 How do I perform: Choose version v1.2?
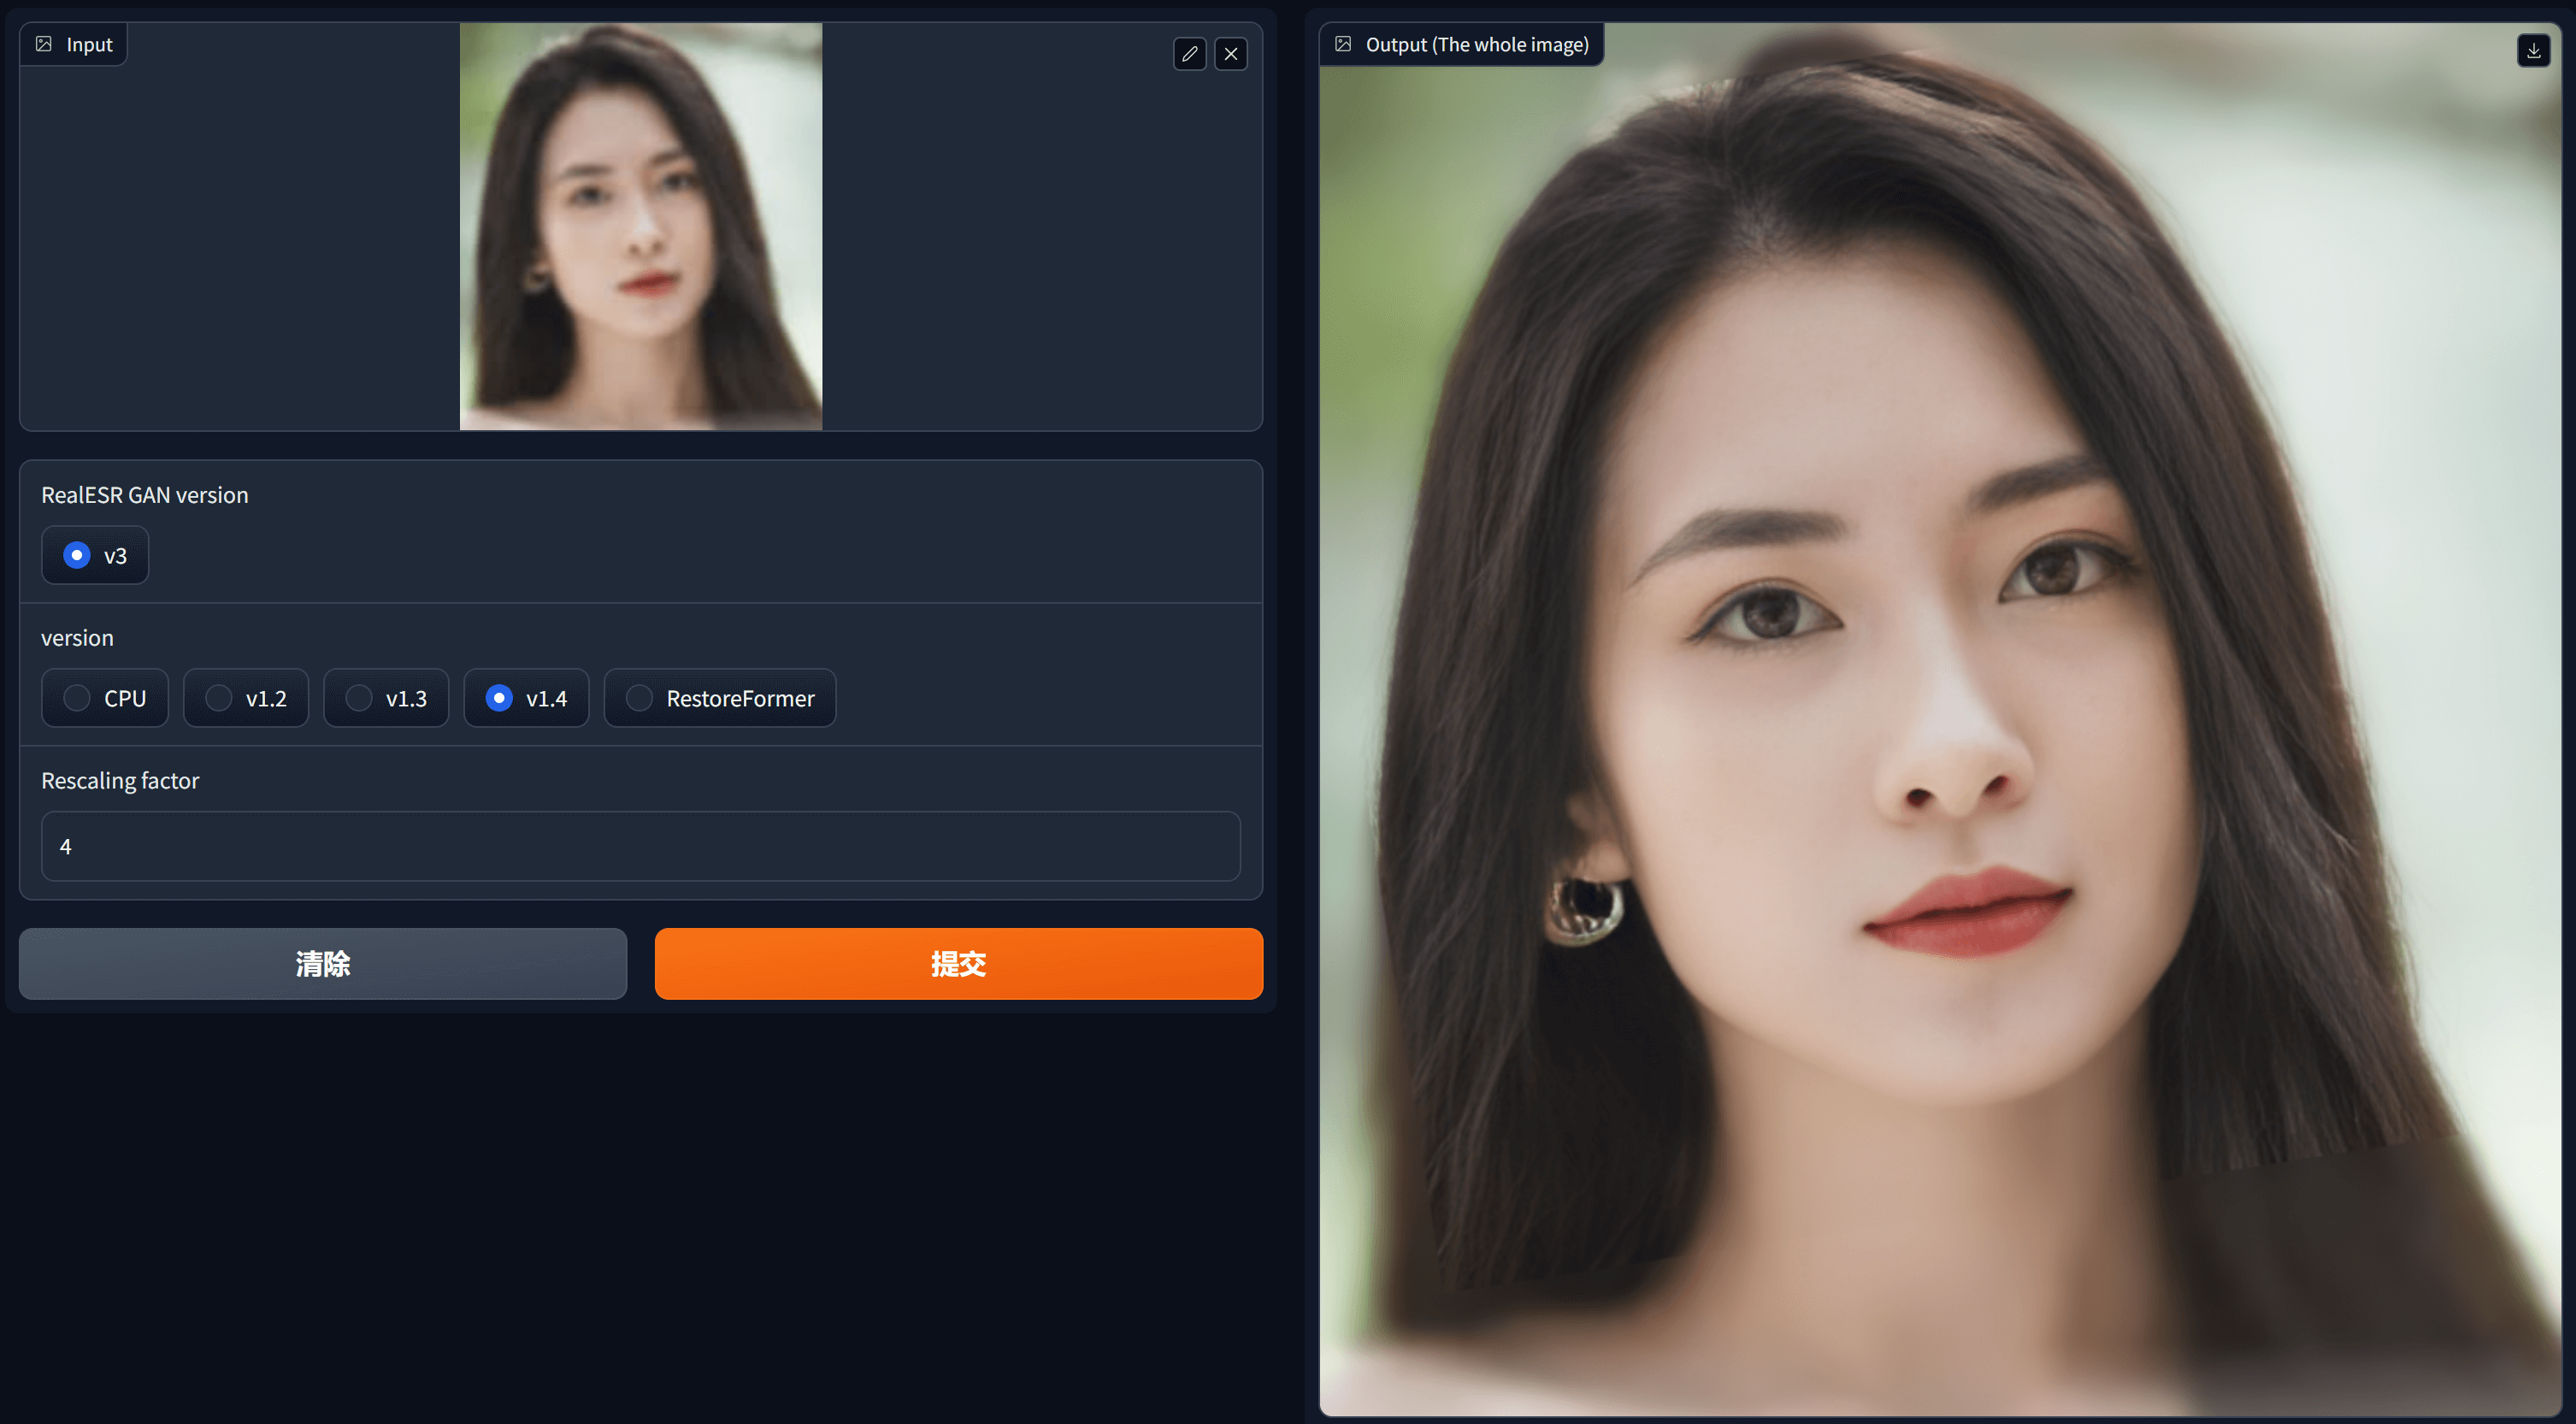pos(219,698)
